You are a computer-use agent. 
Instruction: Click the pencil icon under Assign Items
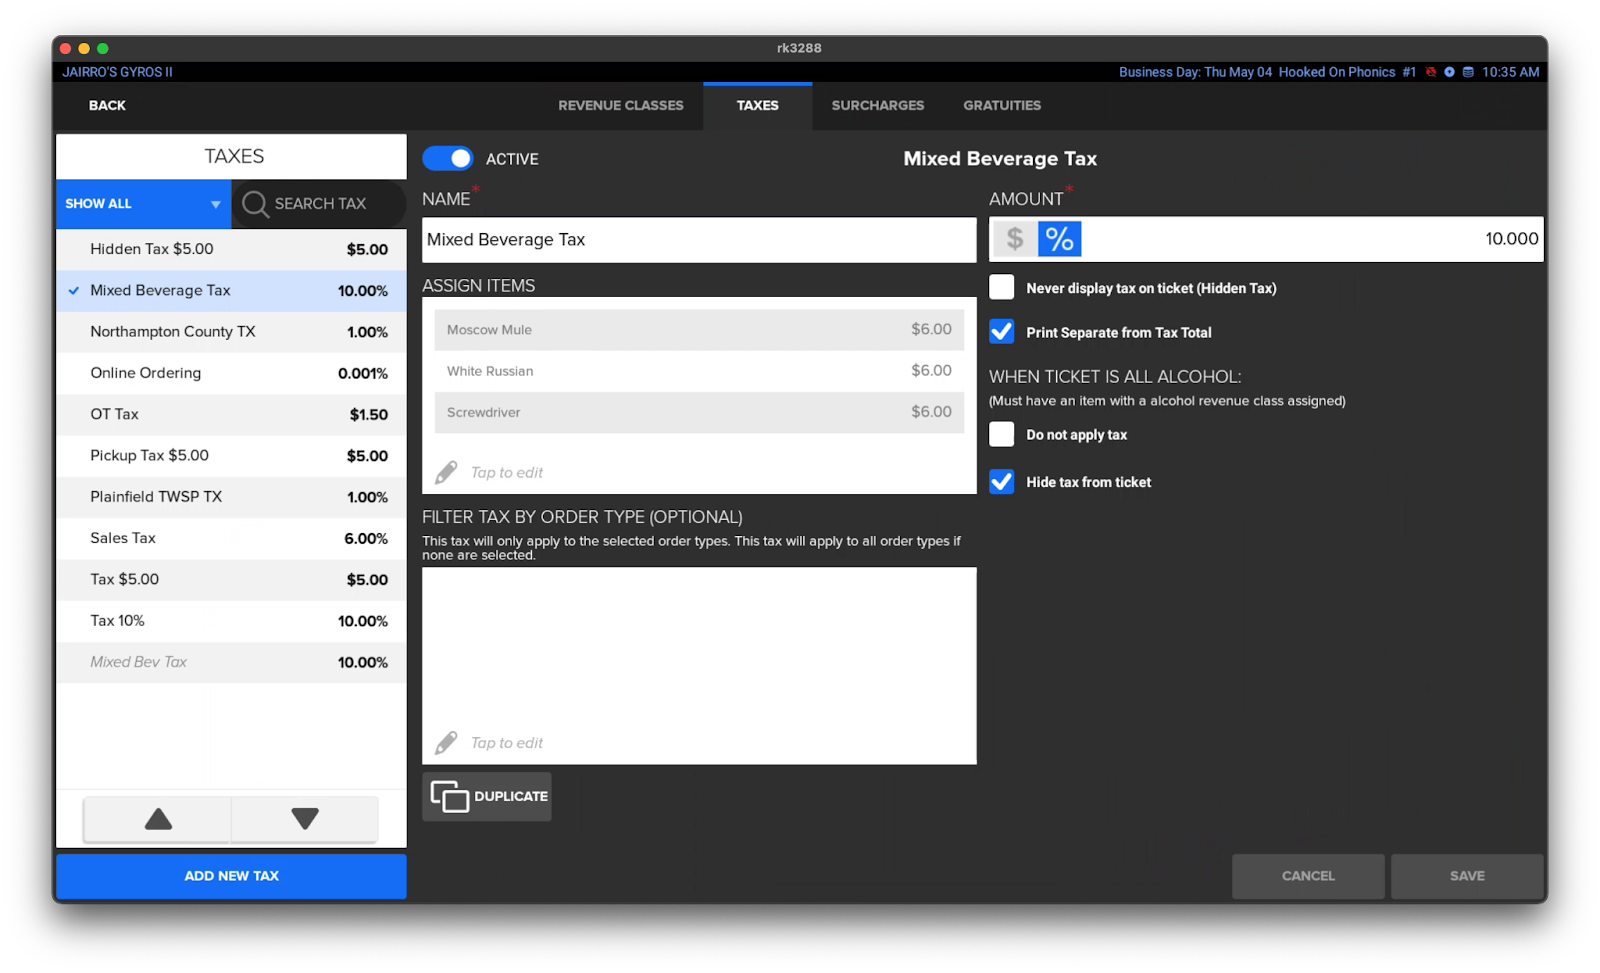[x=446, y=472]
